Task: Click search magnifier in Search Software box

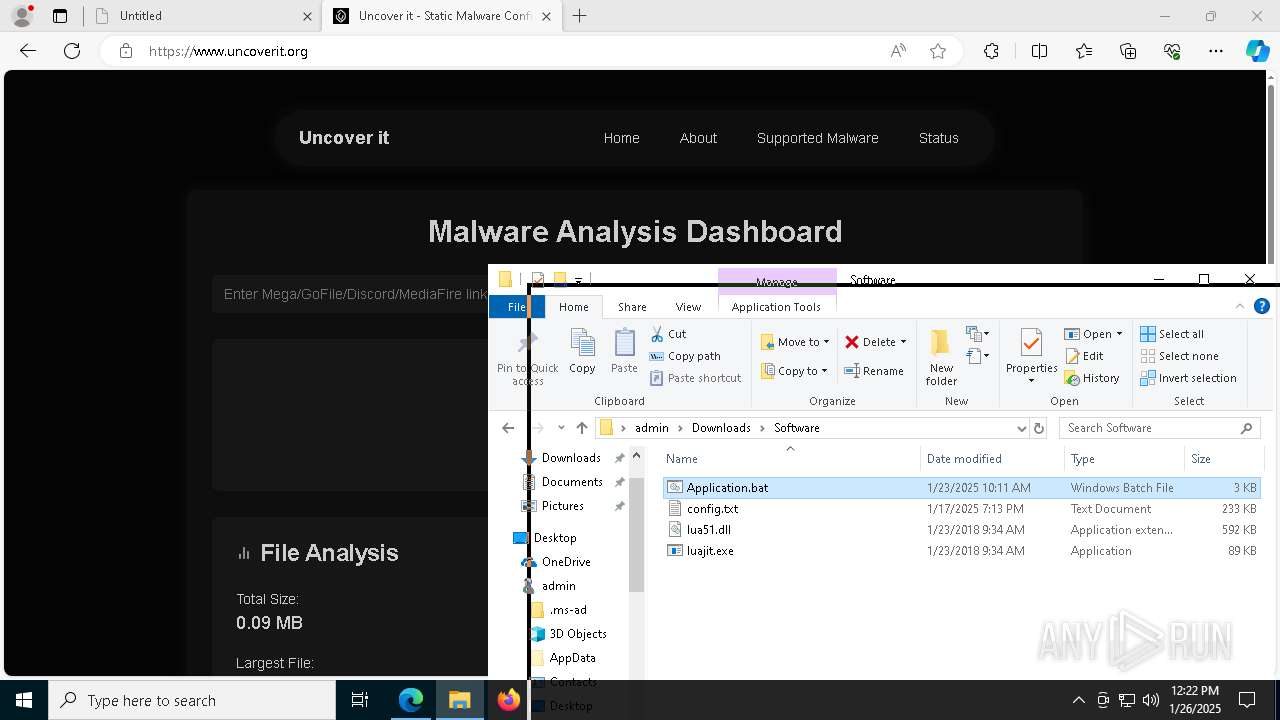Action: click(x=1246, y=428)
